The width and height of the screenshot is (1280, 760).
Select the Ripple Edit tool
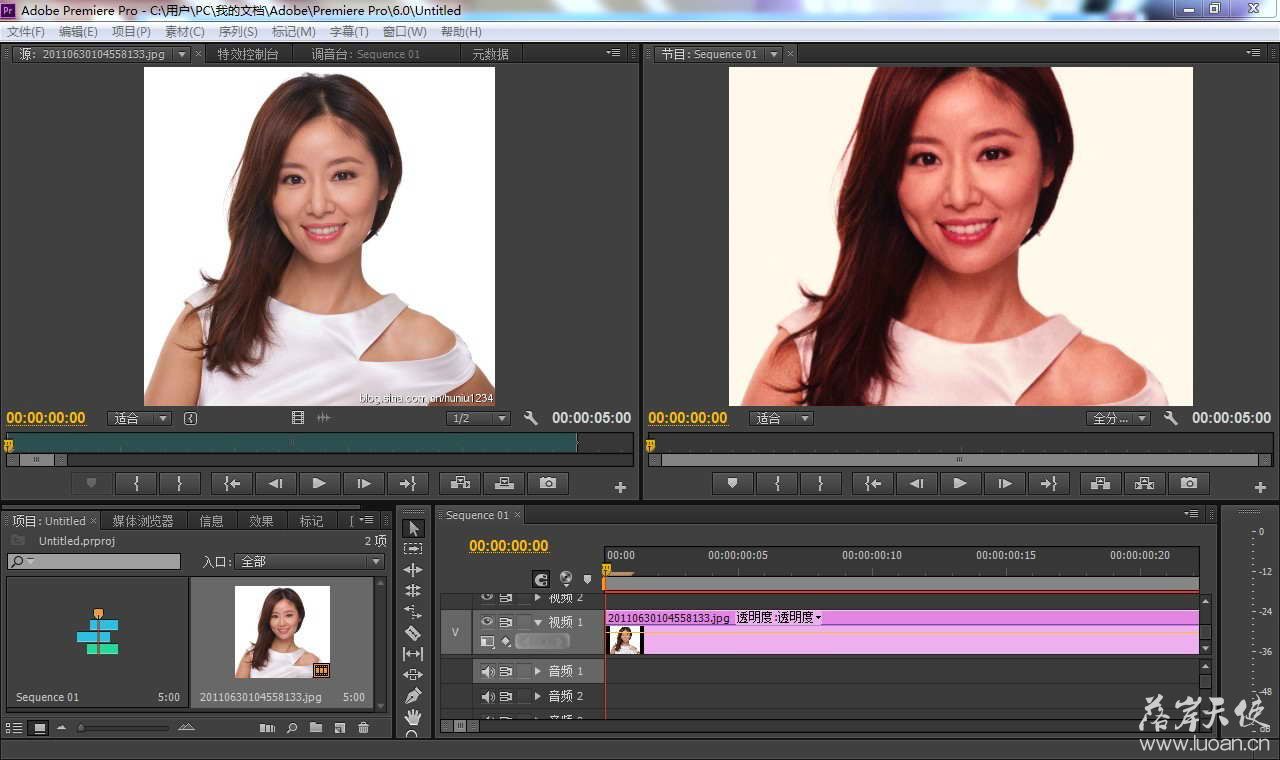coord(413,570)
